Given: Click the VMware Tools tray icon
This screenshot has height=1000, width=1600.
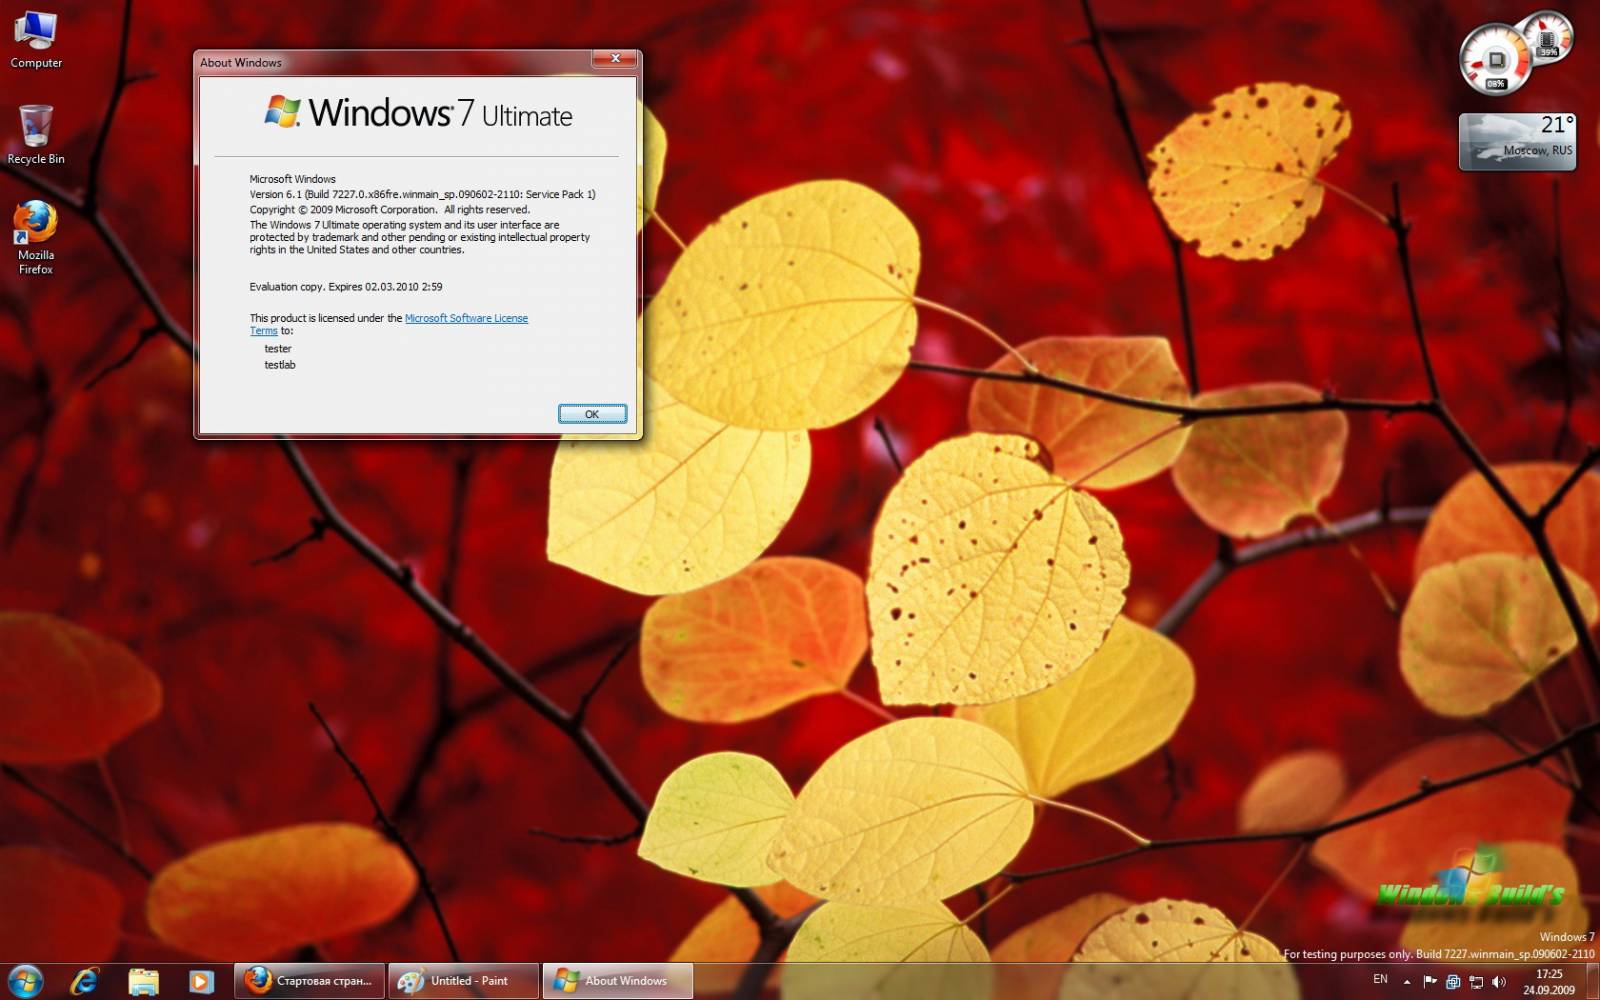Looking at the screenshot, I should click(x=1453, y=982).
